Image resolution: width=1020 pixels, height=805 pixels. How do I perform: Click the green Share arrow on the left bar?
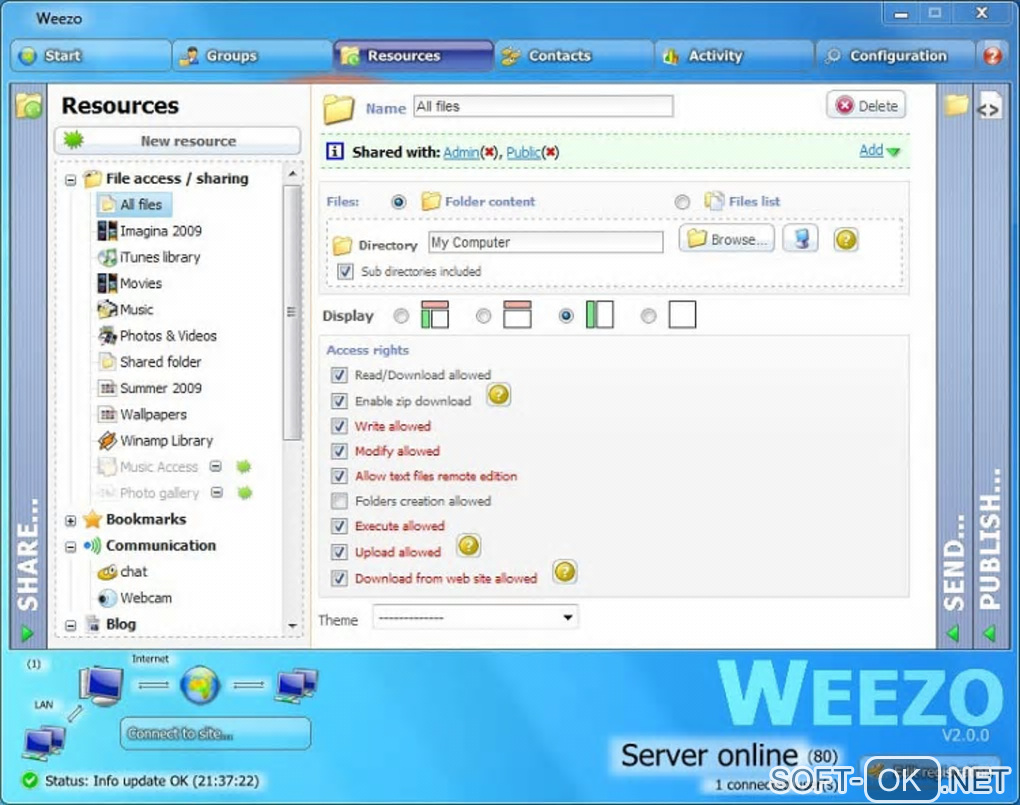(x=27, y=633)
